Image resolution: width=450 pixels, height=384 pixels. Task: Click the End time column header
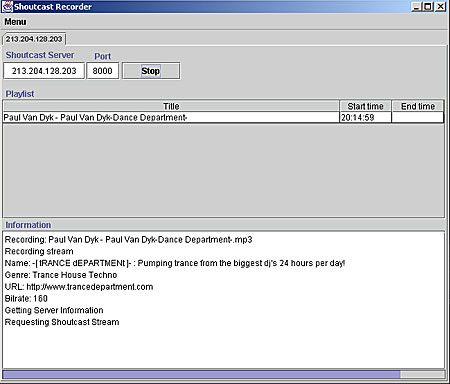click(x=418, y=106)
